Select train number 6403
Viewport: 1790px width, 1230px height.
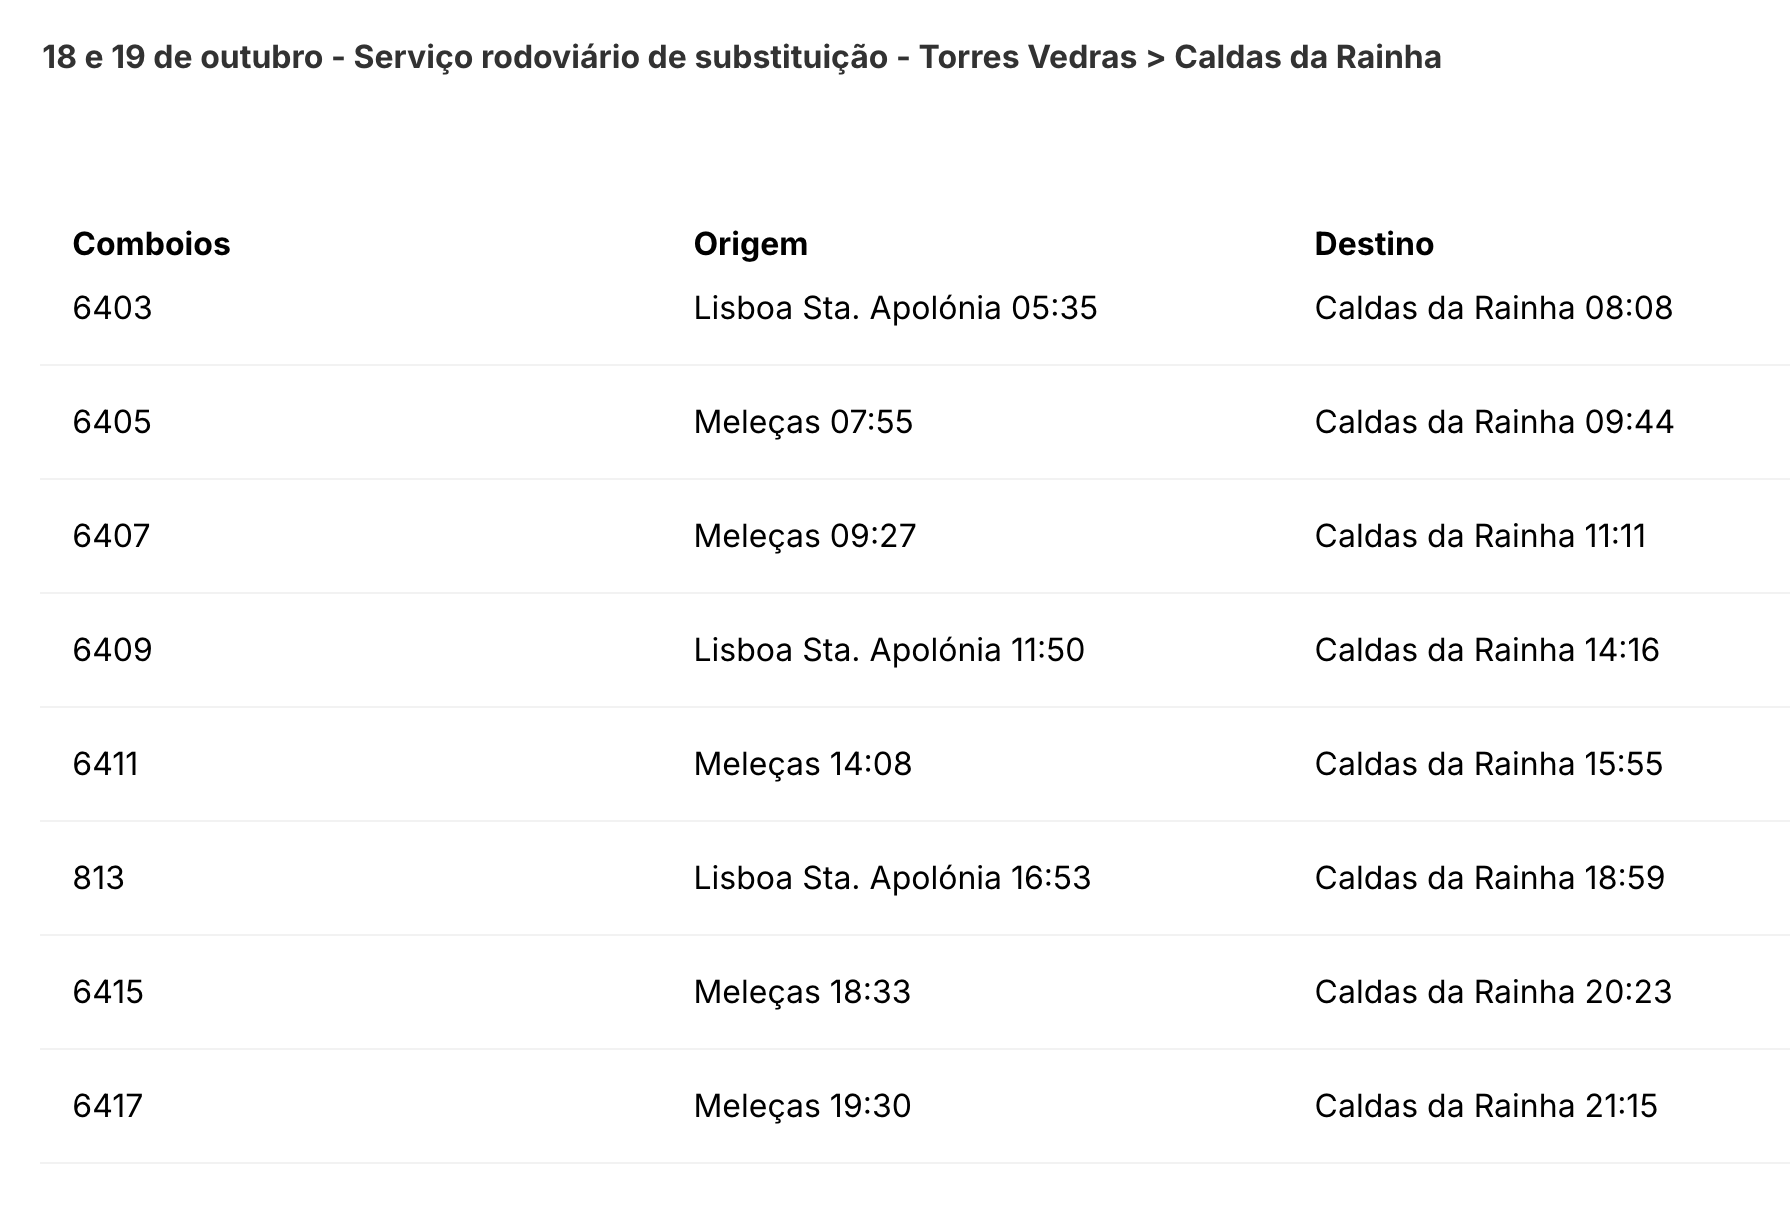point(112,308)
